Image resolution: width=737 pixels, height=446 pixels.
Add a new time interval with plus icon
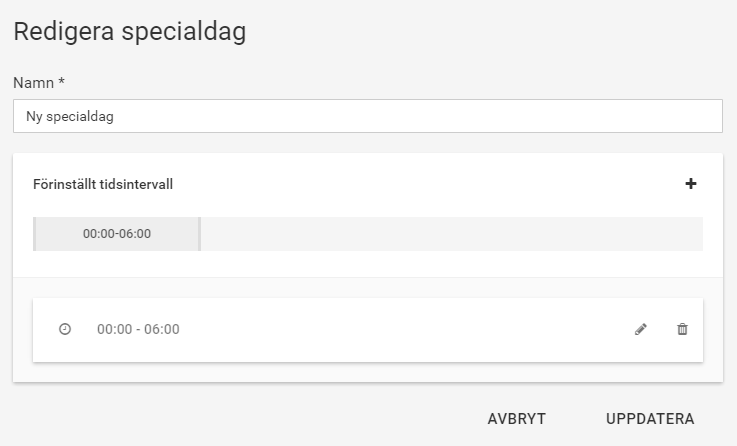[x=690, y=184]
